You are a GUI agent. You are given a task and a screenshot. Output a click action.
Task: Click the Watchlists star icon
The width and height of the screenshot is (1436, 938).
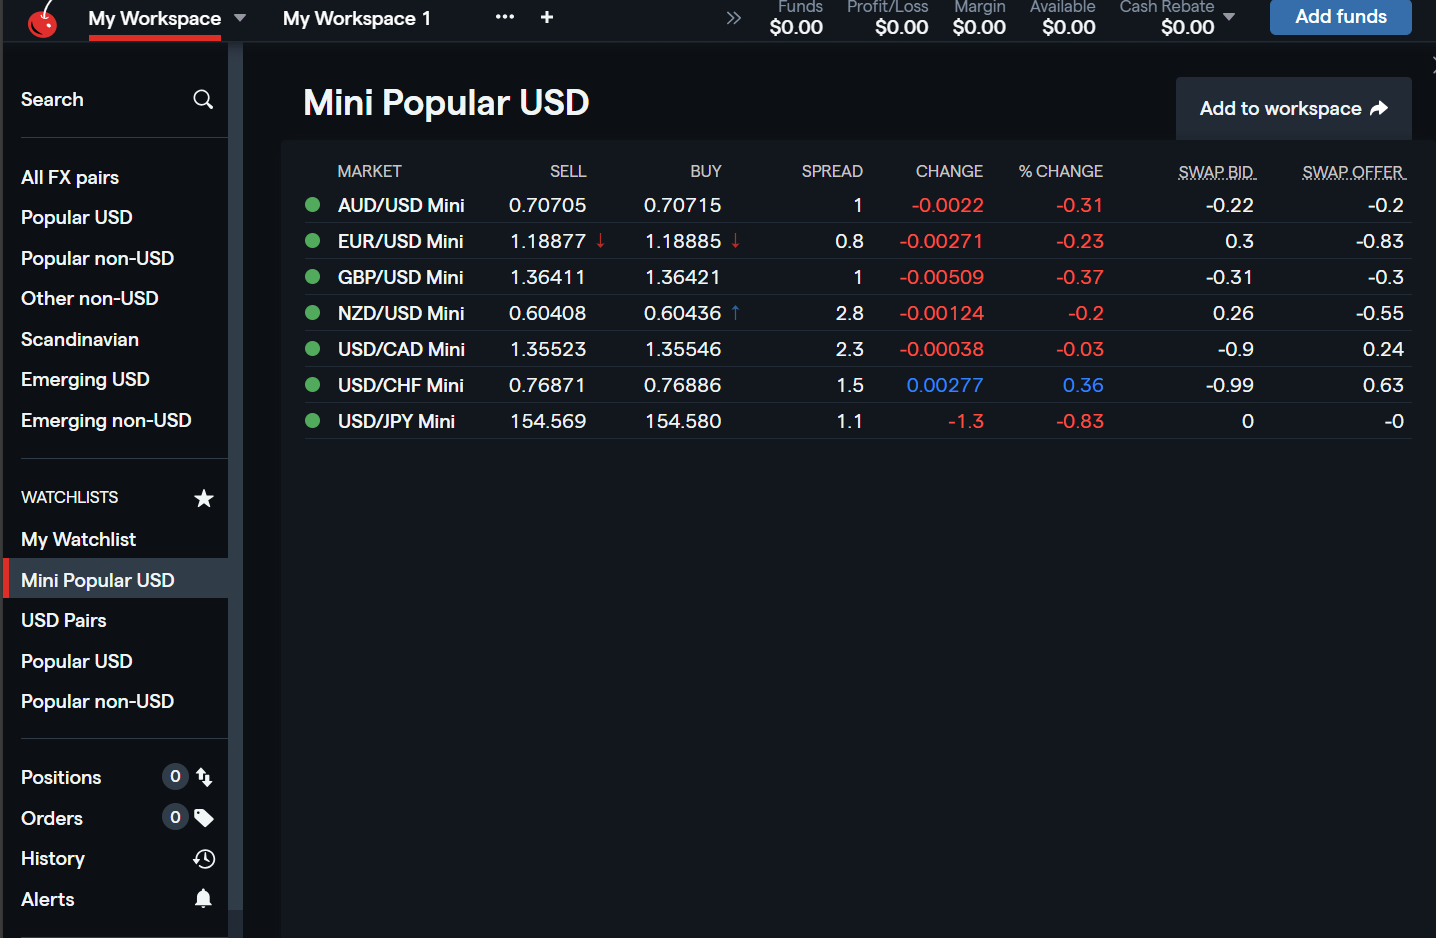click(x=204, y=498)
